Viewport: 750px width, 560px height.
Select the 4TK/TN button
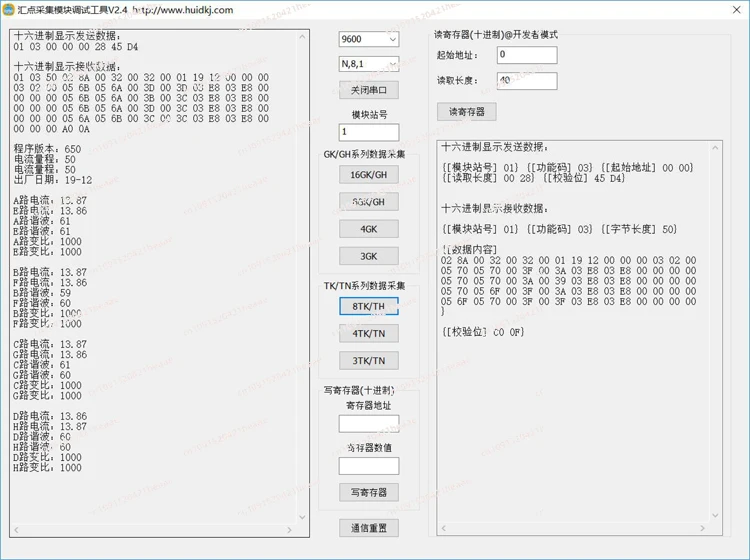[369, 333]
